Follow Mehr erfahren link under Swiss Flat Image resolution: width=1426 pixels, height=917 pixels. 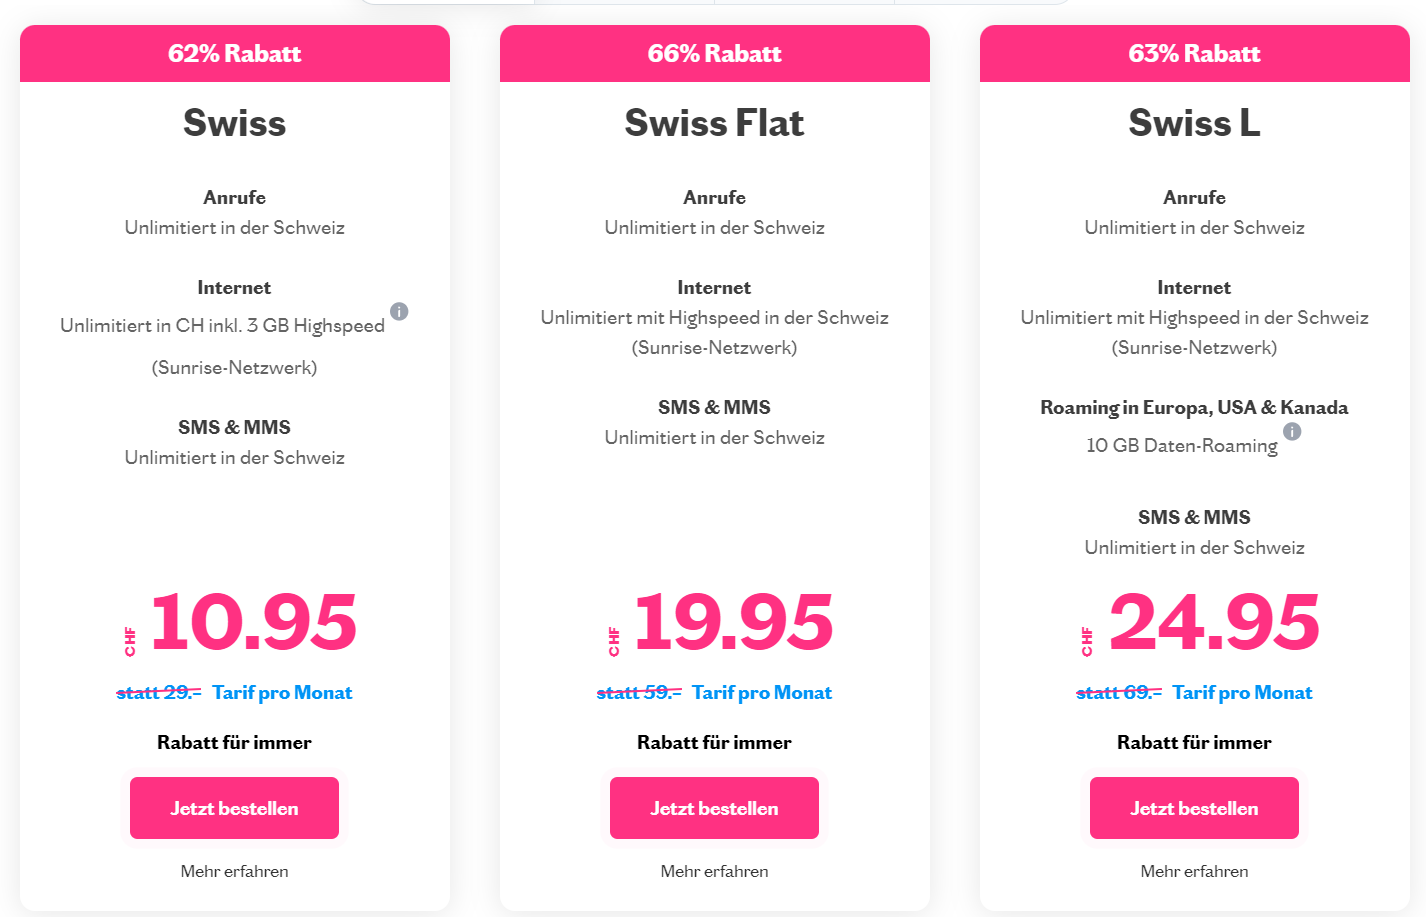[x=714, y=871]
